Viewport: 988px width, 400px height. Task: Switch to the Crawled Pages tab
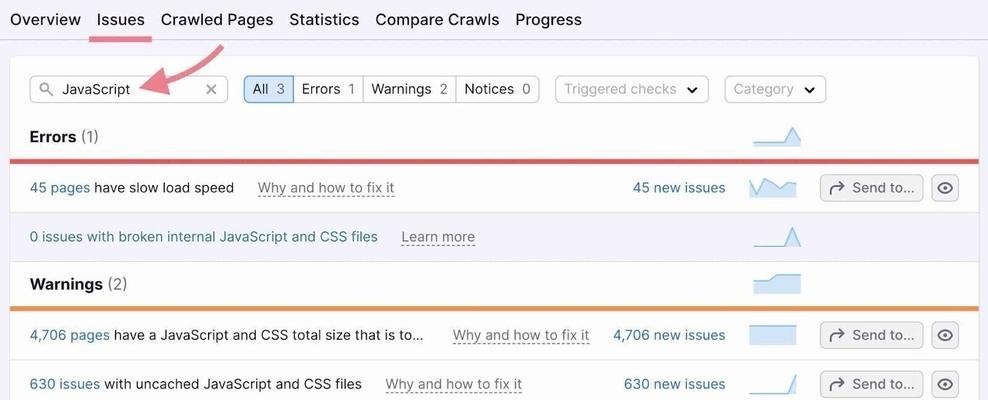[x=217, y=20]
